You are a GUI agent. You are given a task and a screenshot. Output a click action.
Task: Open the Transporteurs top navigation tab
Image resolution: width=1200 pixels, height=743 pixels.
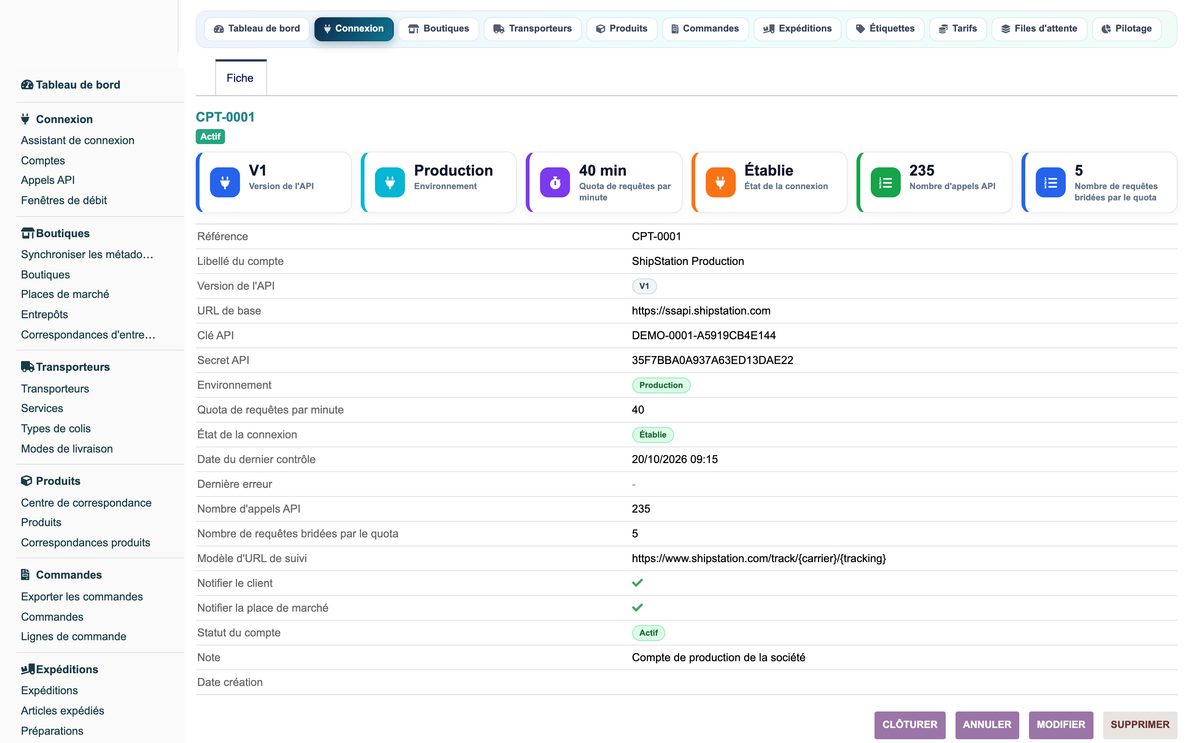(x=533, y=29)
